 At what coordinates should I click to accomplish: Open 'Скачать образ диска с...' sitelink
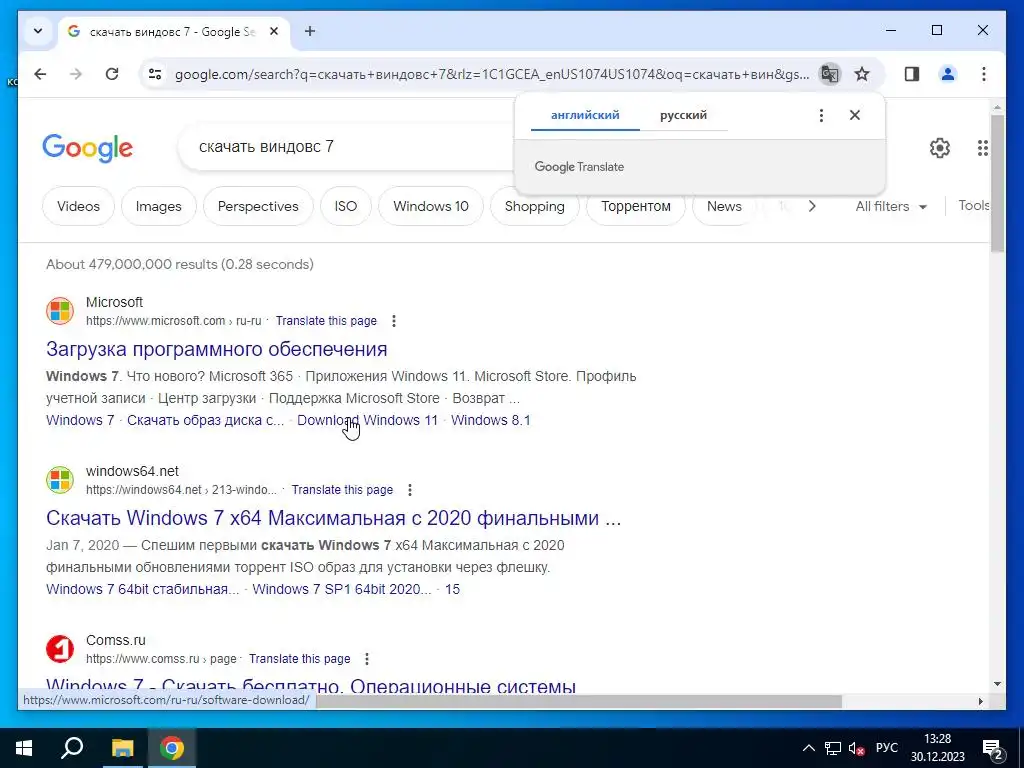click(206, 420)
